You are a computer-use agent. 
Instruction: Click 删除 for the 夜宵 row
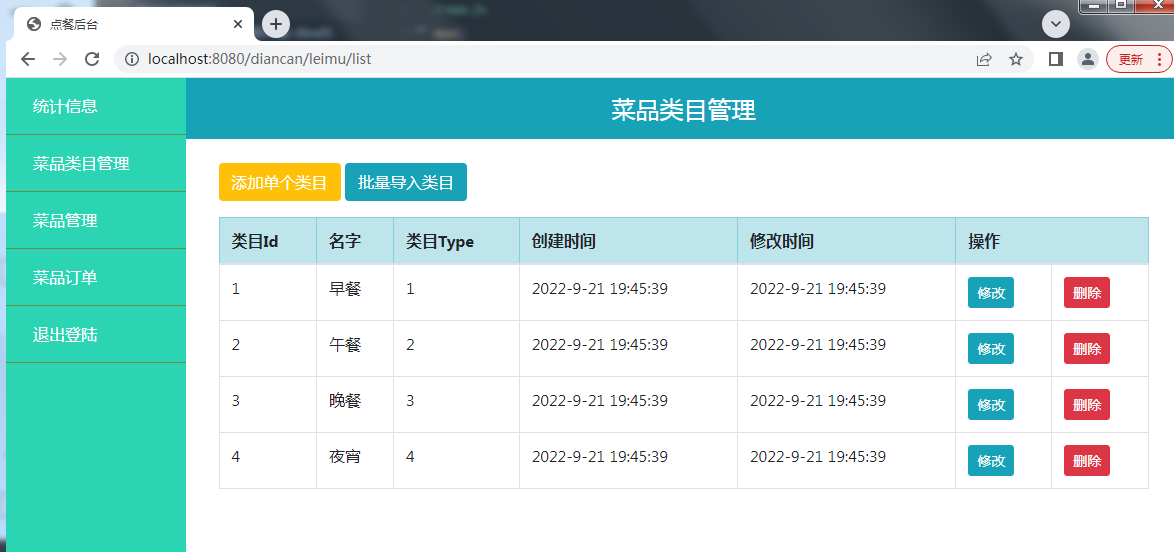1086,461
